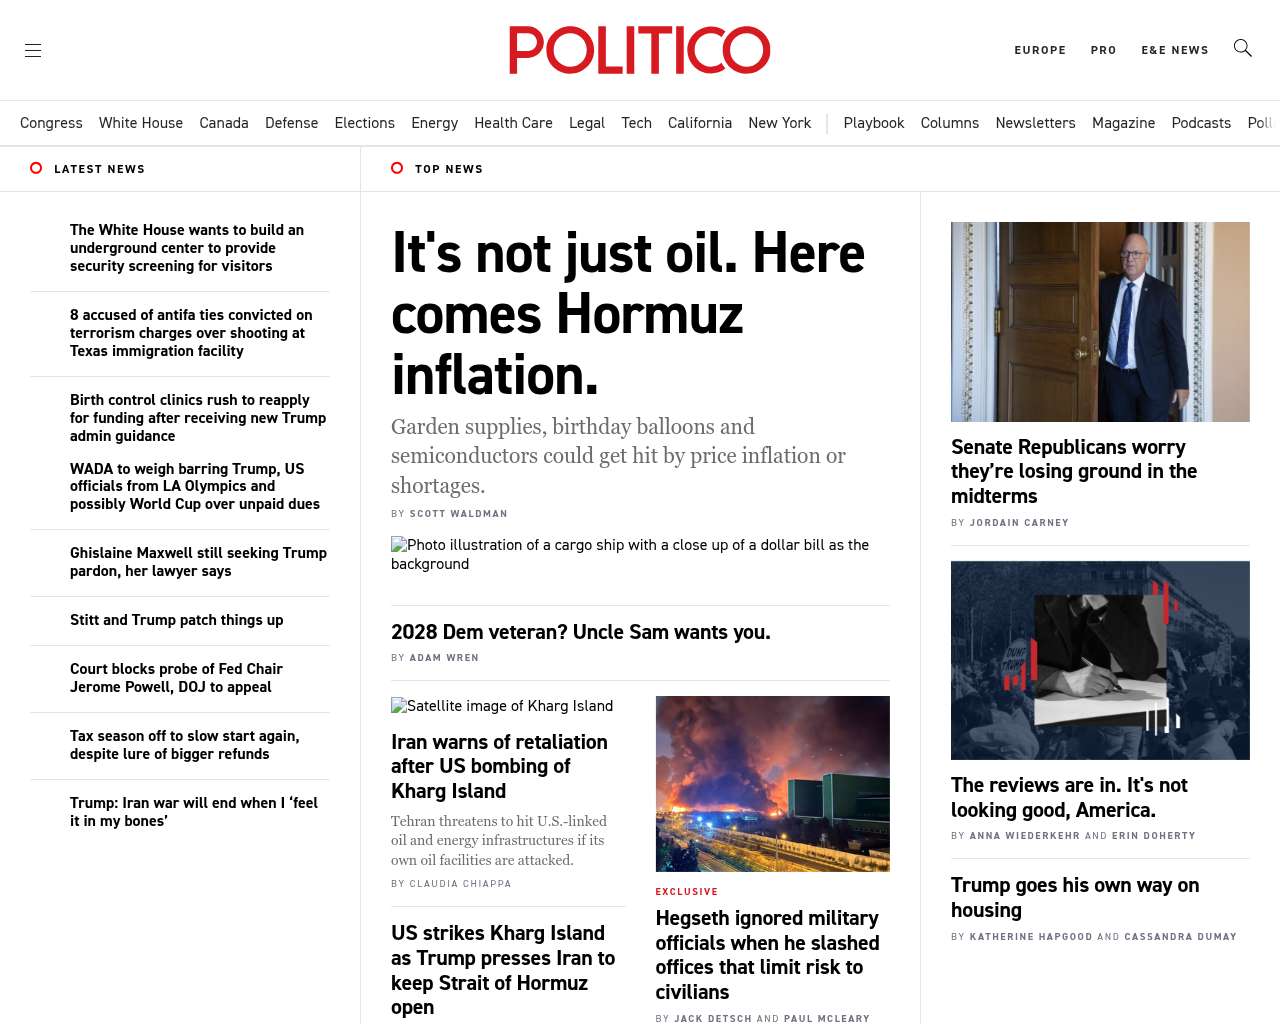View author Jack Detsch's page
This screenshot has height=1024, width=1280.
[x=713, y=1019]
